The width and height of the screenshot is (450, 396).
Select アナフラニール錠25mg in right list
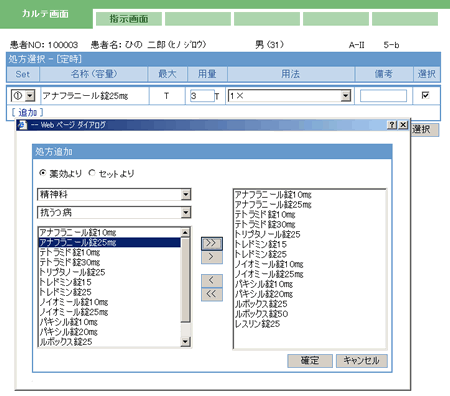[x=310, y=204]
